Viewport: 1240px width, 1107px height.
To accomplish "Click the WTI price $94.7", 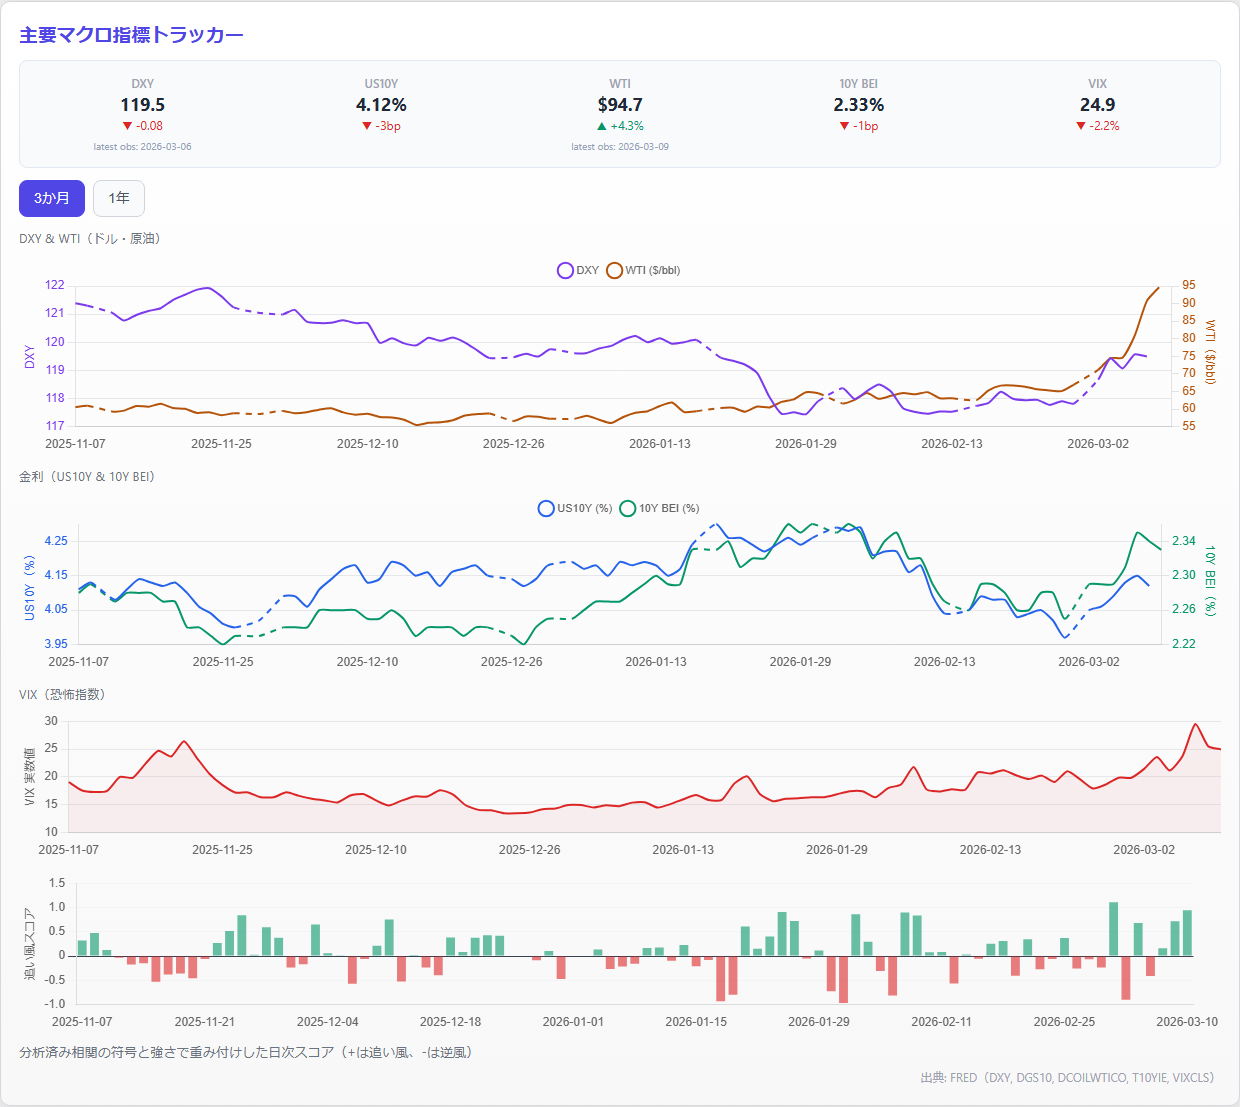I will [620, 105].
